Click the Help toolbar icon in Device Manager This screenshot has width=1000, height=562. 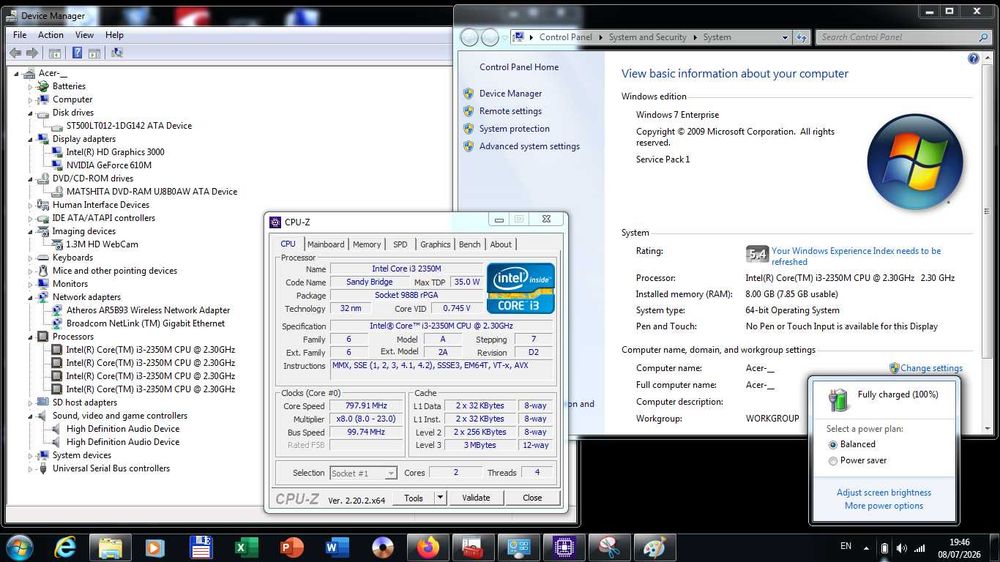click(77, 53)
